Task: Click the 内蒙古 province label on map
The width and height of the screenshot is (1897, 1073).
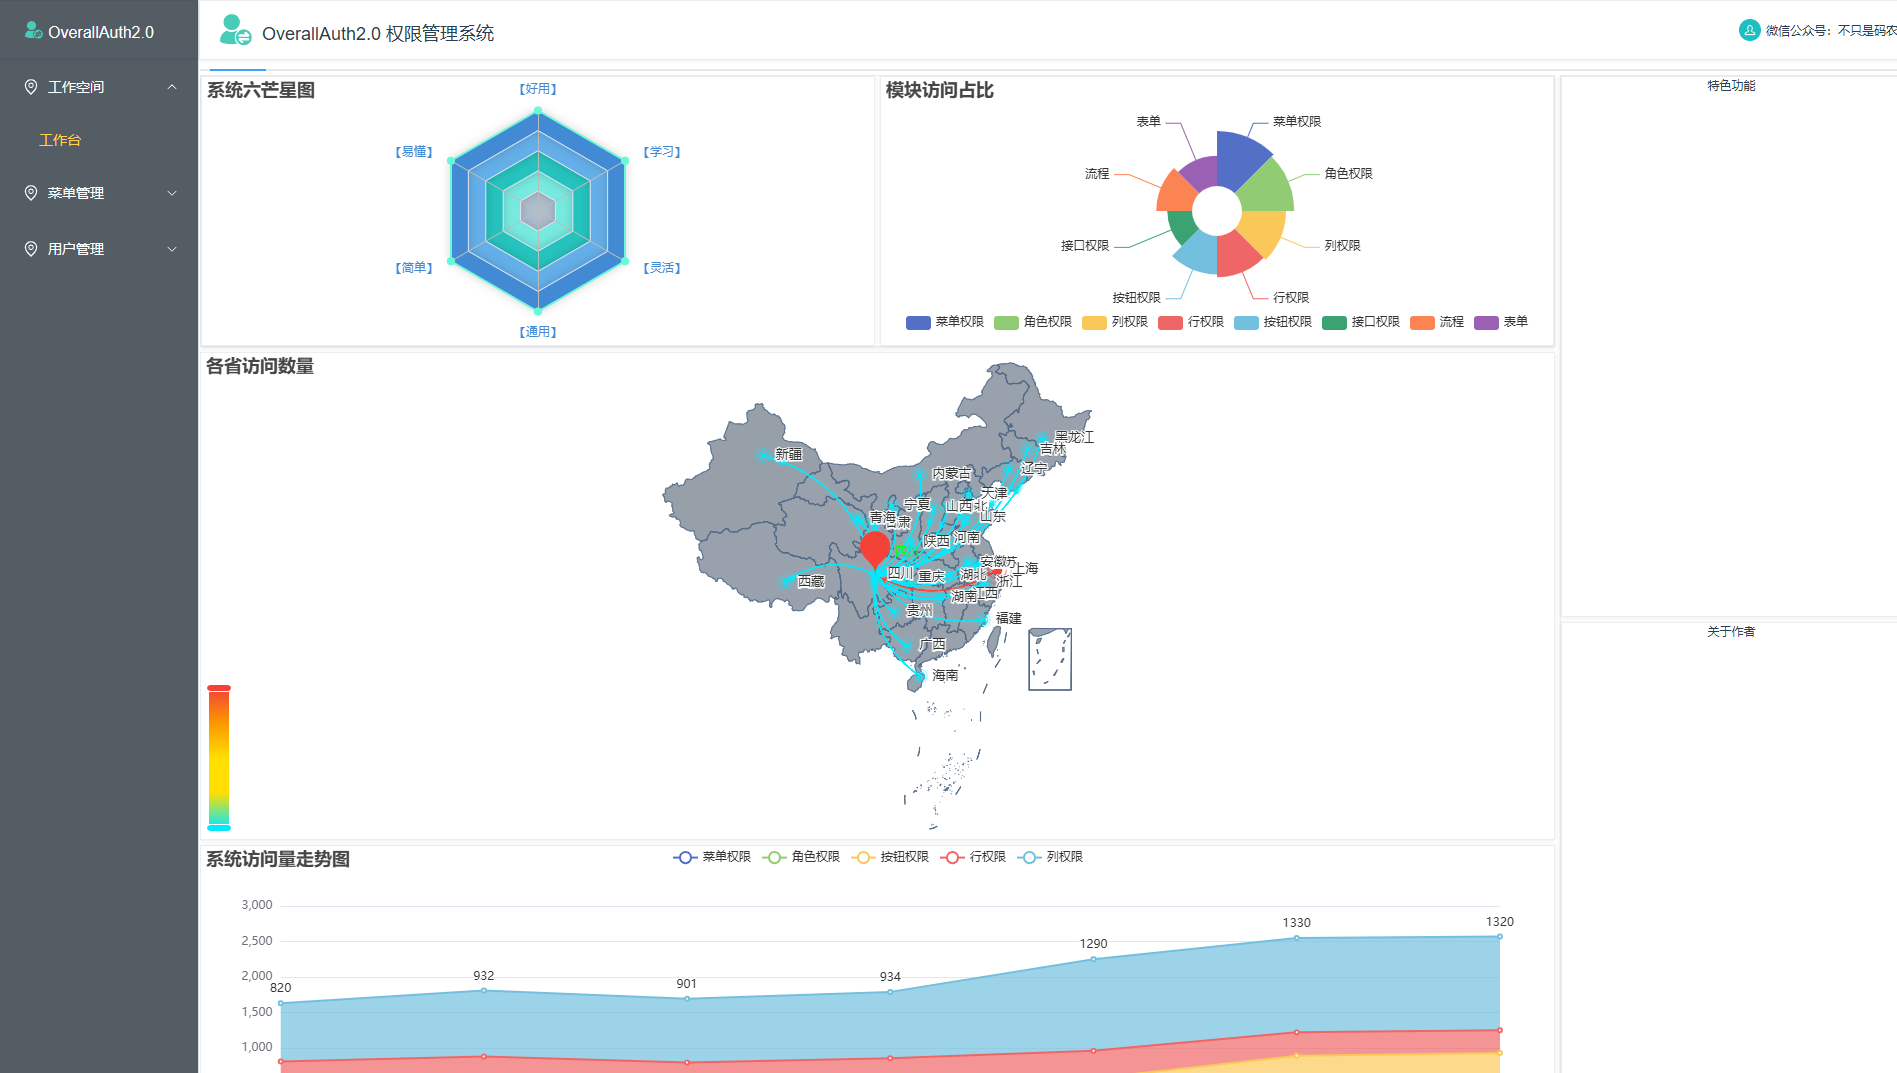Action: coord(951,473)
